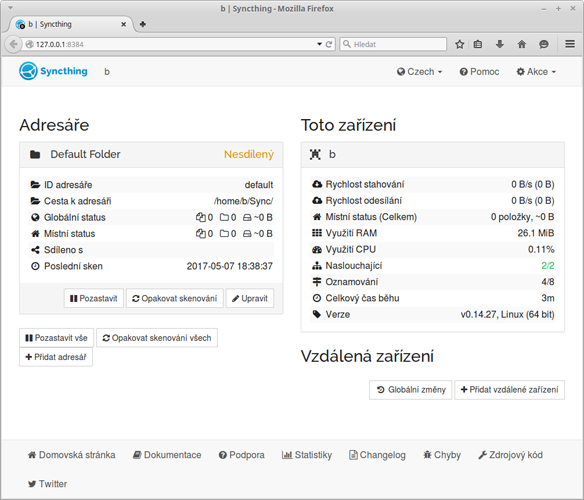Screen dimensions: 584x500
Task: Click the 26.1 MiB RAM usage value
Action: [x=536, y=233]
